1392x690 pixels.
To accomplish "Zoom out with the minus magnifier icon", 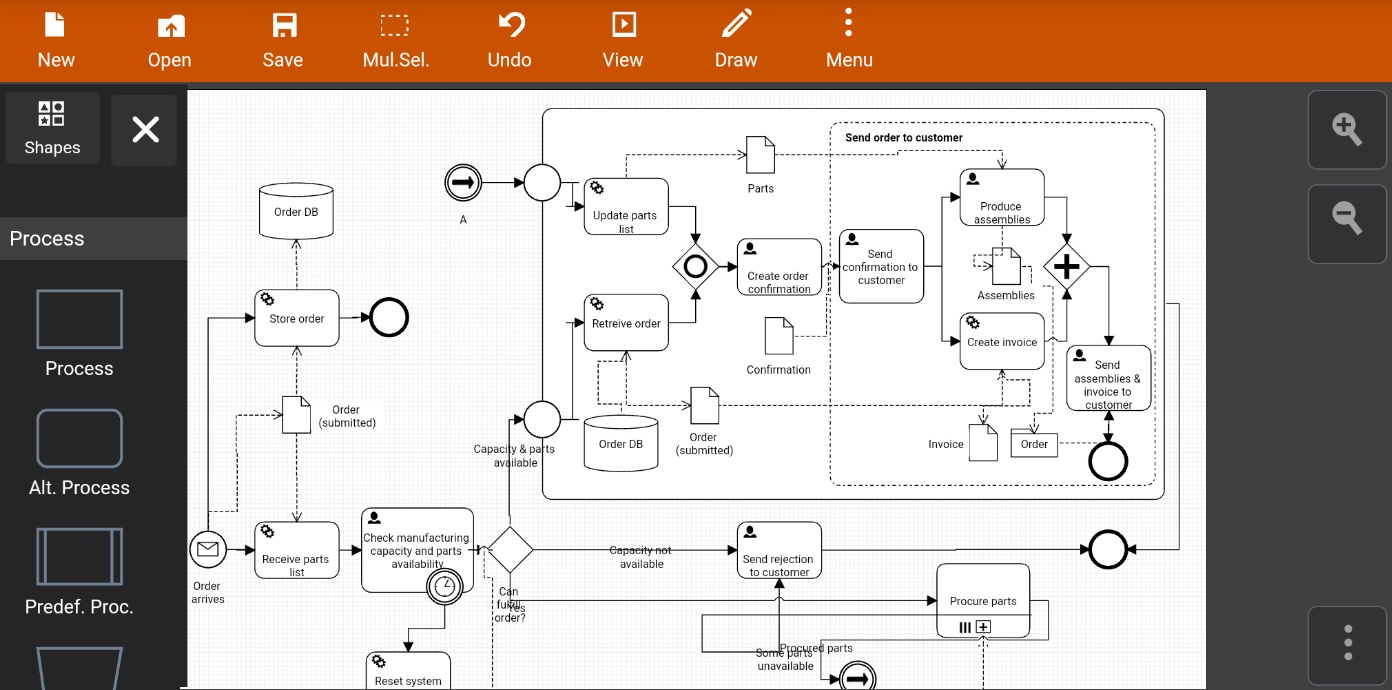I will click(1347, 223).
